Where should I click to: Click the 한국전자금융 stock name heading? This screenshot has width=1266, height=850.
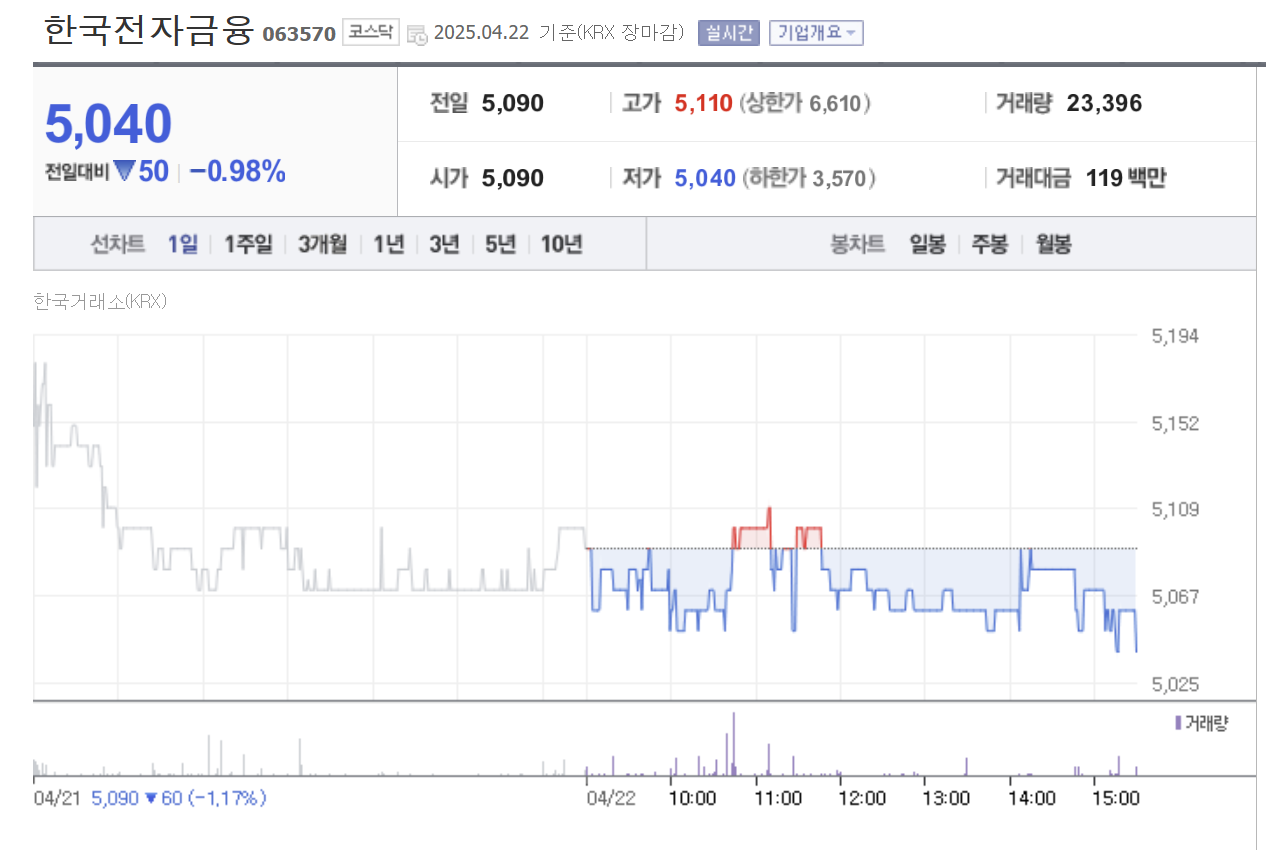(148, 30)
